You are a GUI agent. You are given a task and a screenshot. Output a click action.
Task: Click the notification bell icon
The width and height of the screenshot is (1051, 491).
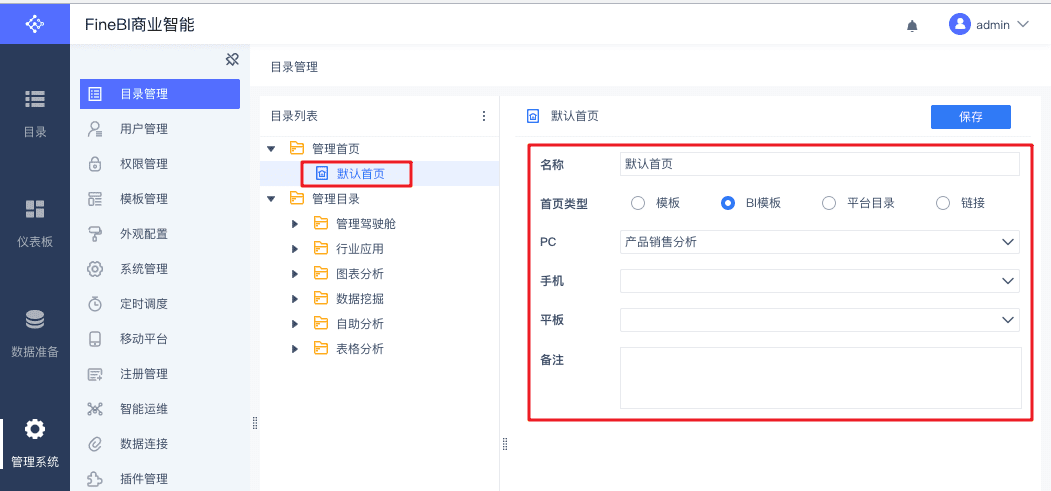(912, 26)
